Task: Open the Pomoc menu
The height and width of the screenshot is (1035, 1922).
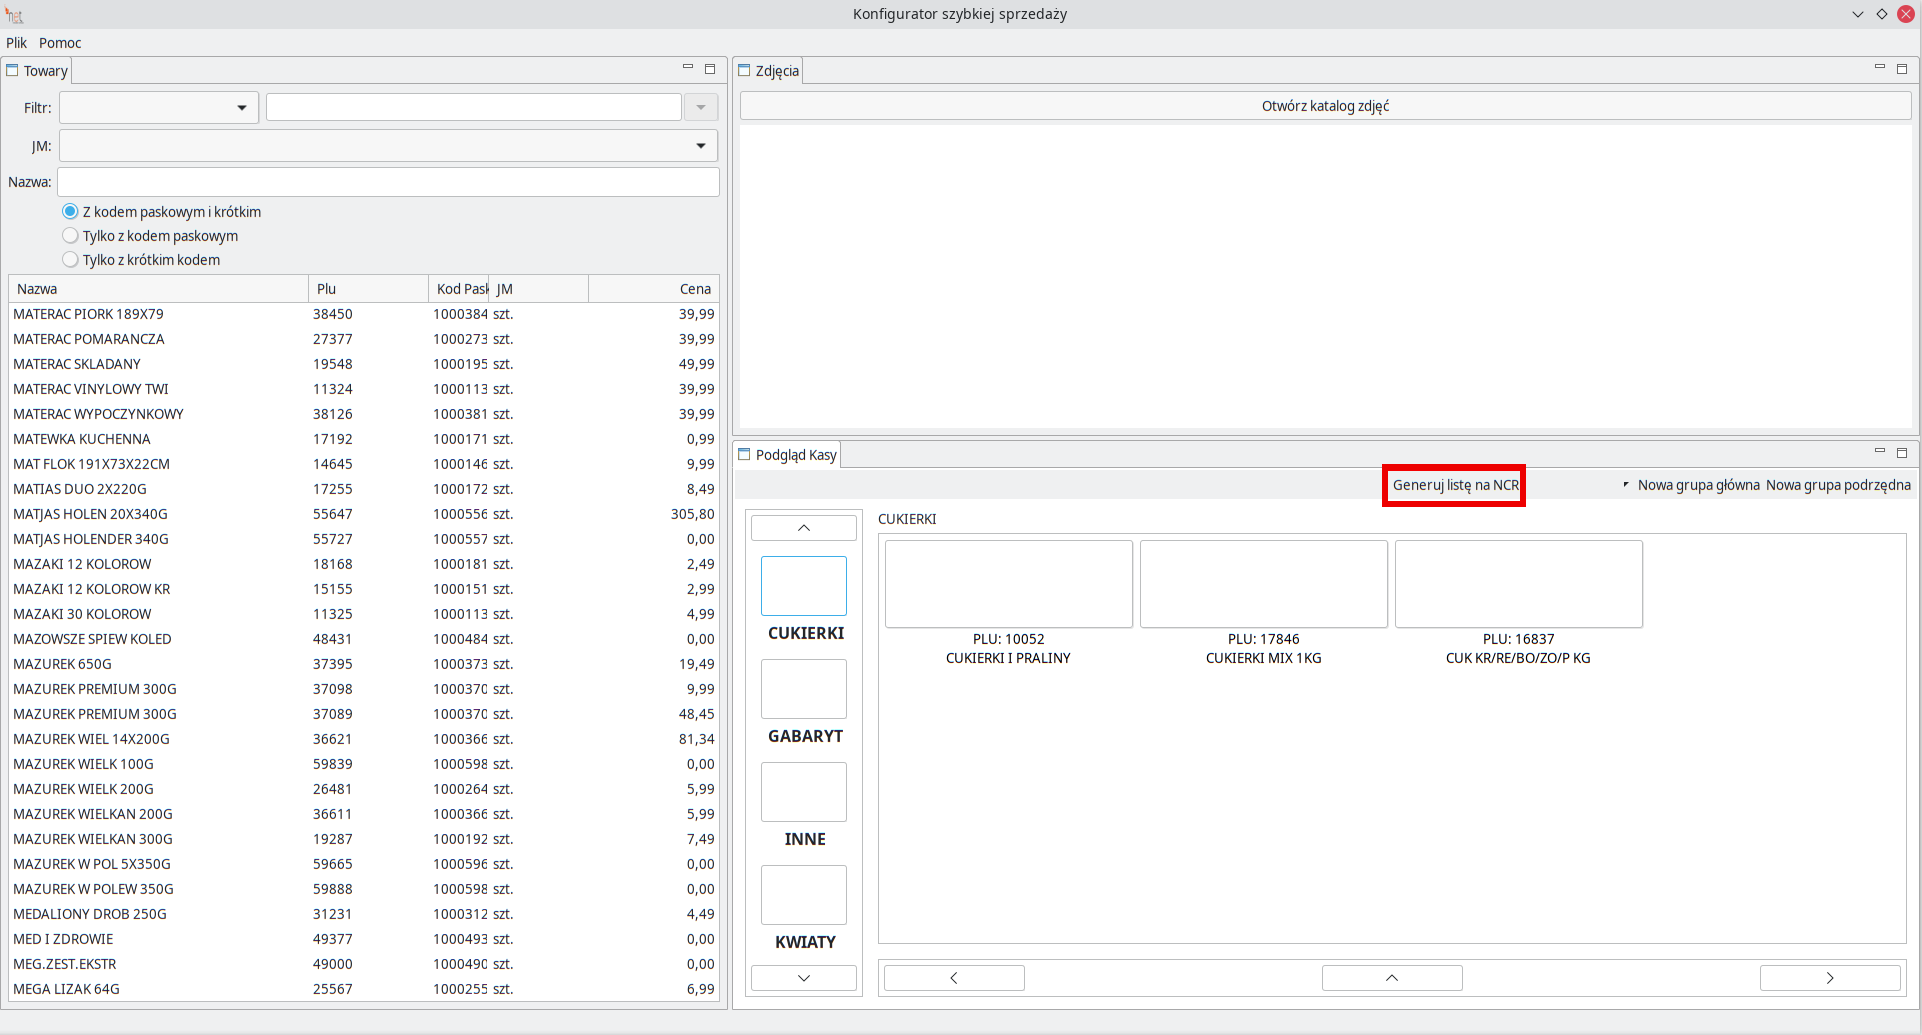Action: 60,43
